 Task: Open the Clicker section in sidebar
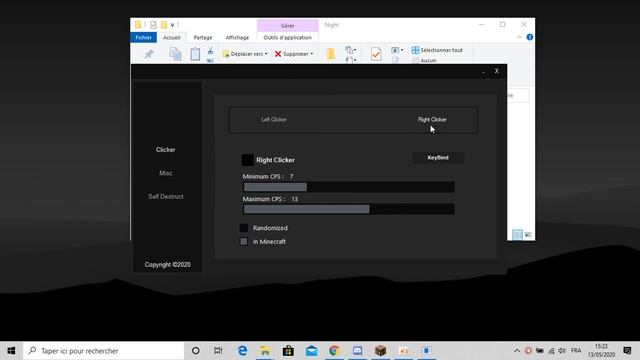pyautogui.click(x=165, y=150)
